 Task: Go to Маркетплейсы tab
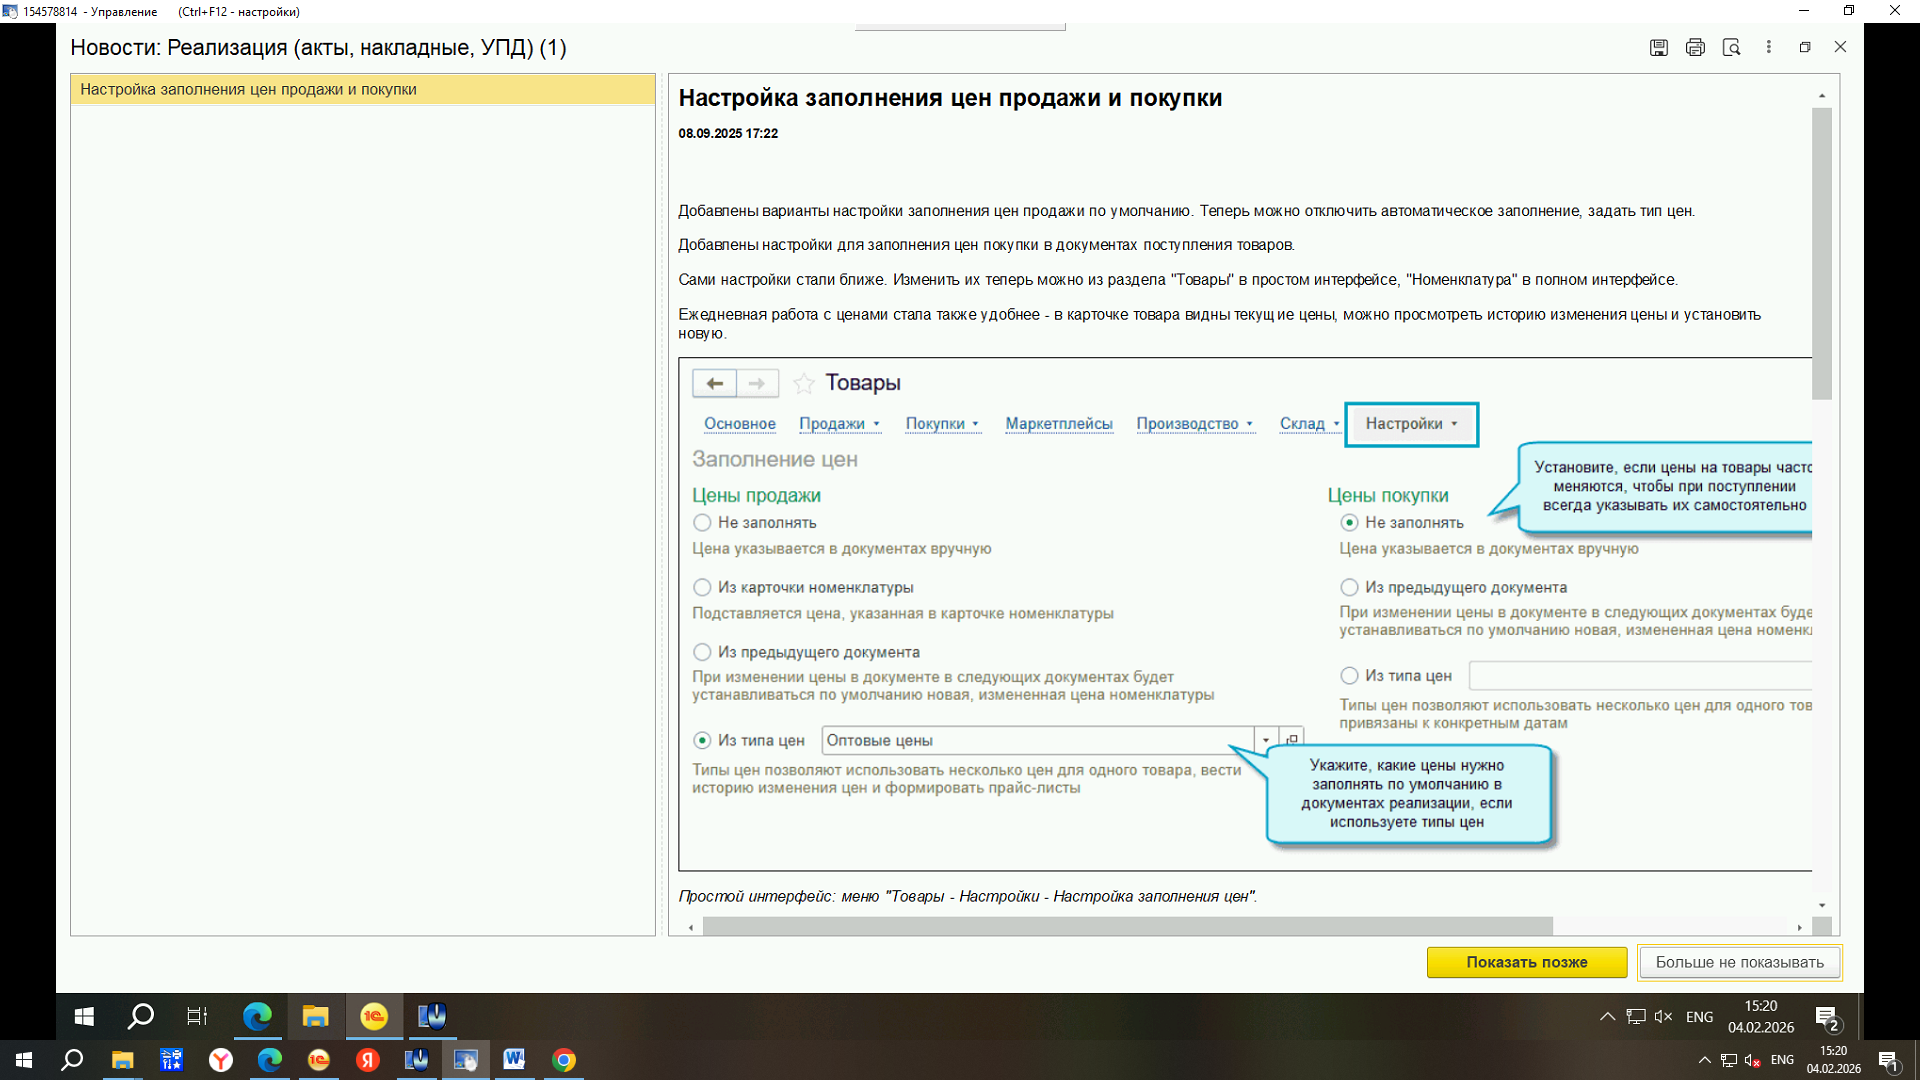1058,424
